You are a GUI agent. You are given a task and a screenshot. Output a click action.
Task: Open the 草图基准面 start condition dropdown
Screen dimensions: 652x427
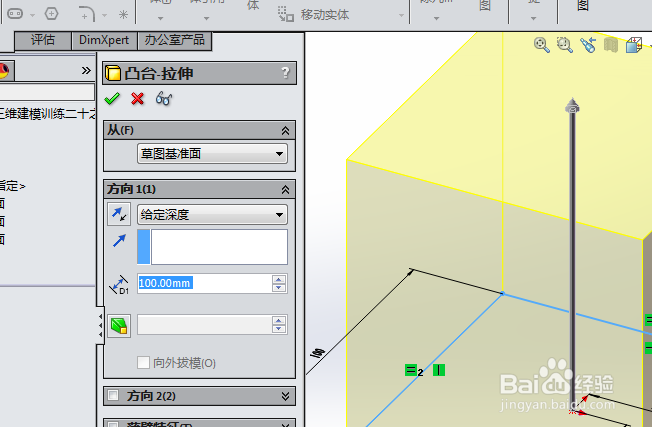[212, 154]
